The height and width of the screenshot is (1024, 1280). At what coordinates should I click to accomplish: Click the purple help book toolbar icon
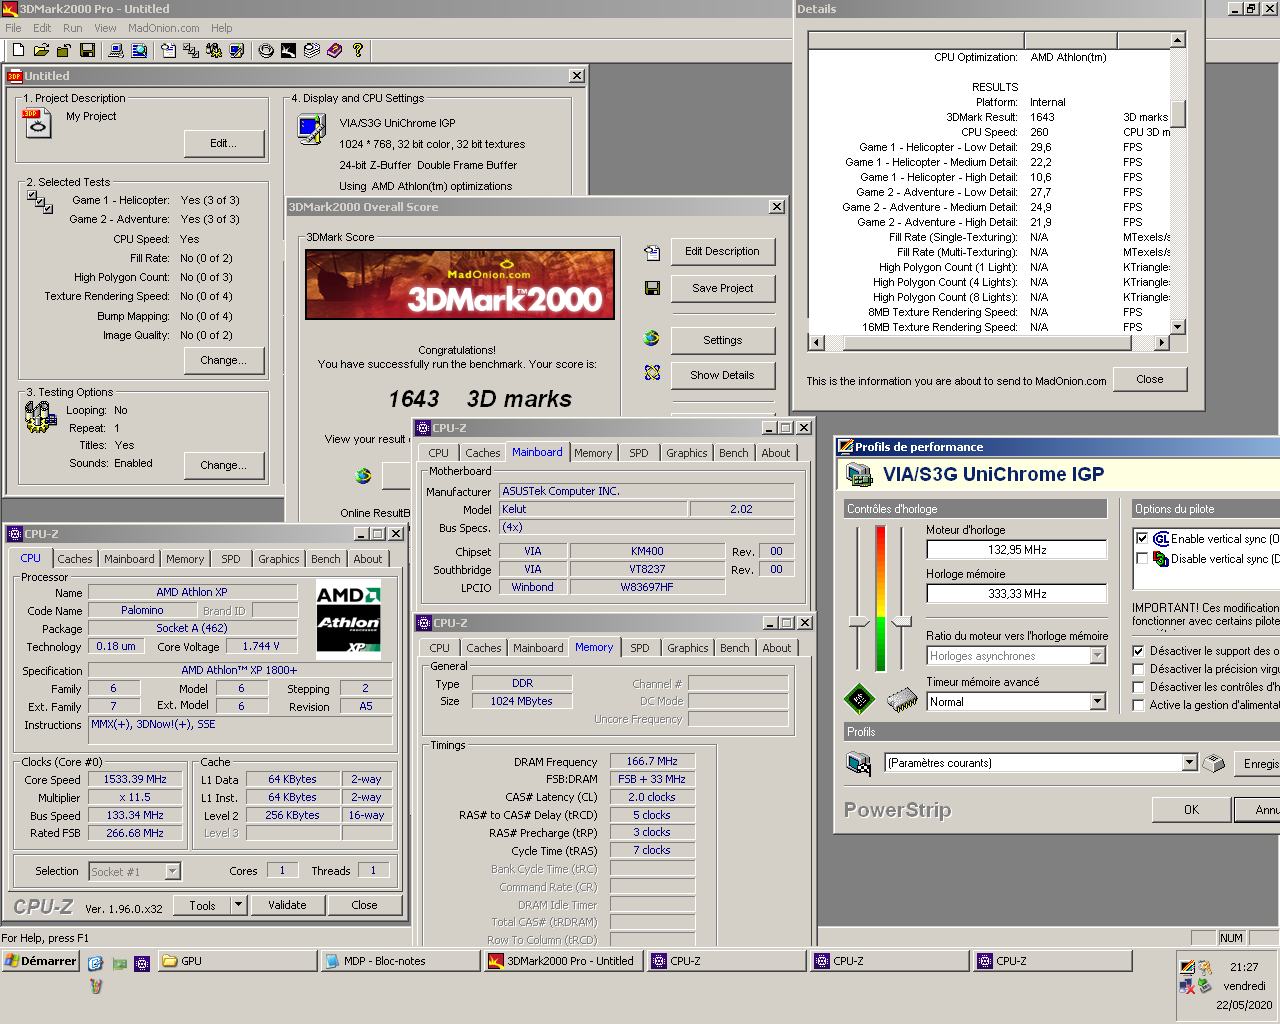point(335,50)
